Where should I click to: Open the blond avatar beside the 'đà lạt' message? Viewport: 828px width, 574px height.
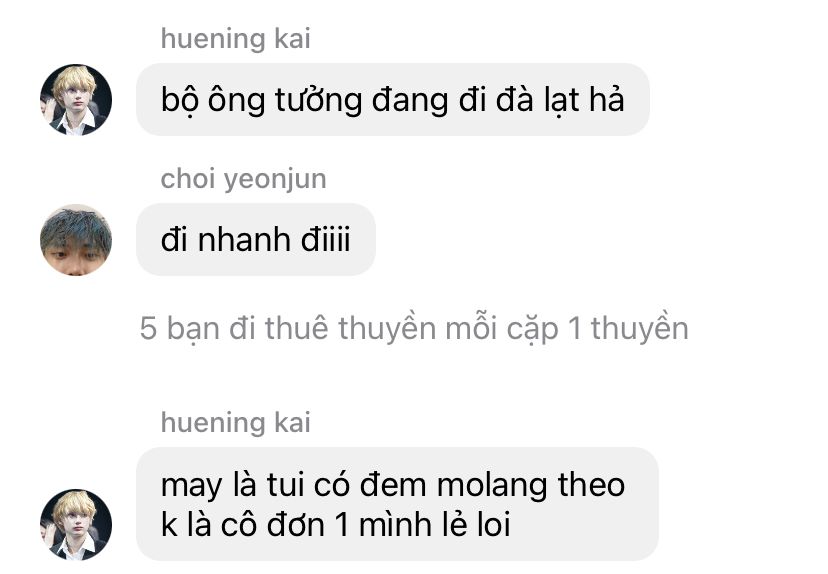click(x=76, y=100)
